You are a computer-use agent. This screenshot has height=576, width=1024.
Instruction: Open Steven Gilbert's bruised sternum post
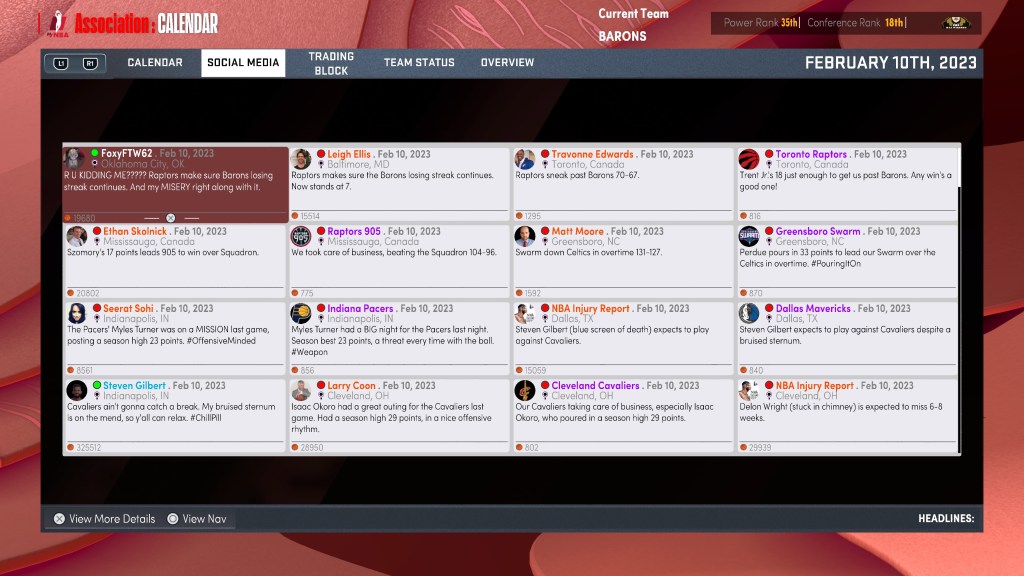click(174, 415)
